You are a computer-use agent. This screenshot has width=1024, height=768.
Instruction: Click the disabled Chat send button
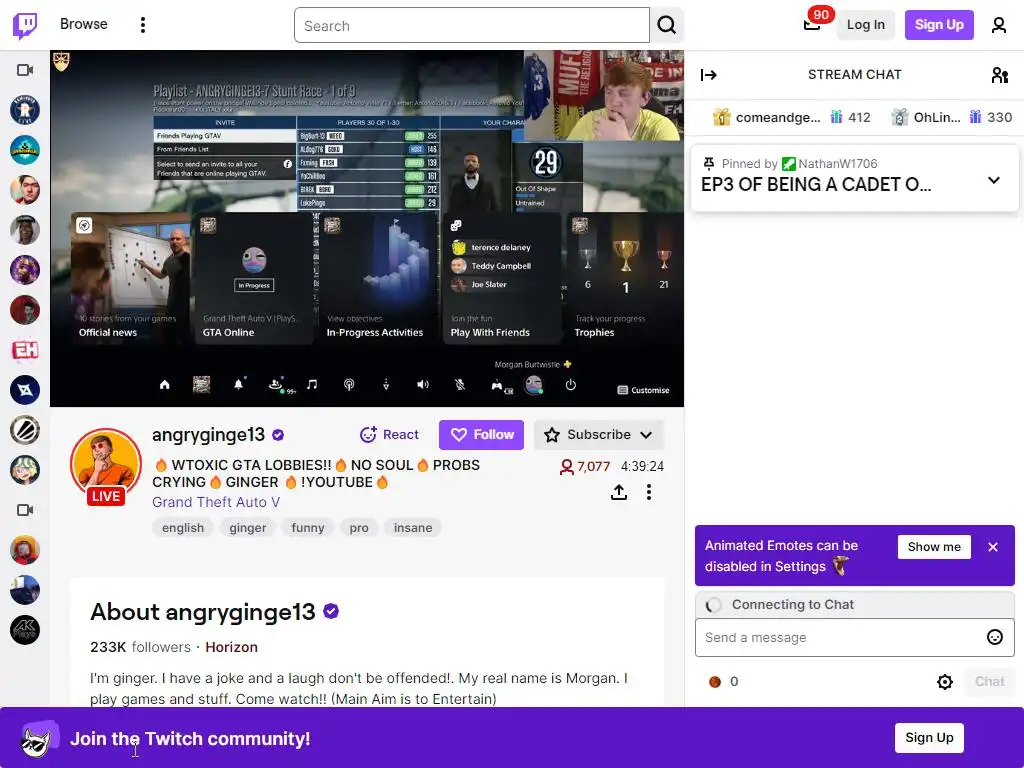click(989, 682)
